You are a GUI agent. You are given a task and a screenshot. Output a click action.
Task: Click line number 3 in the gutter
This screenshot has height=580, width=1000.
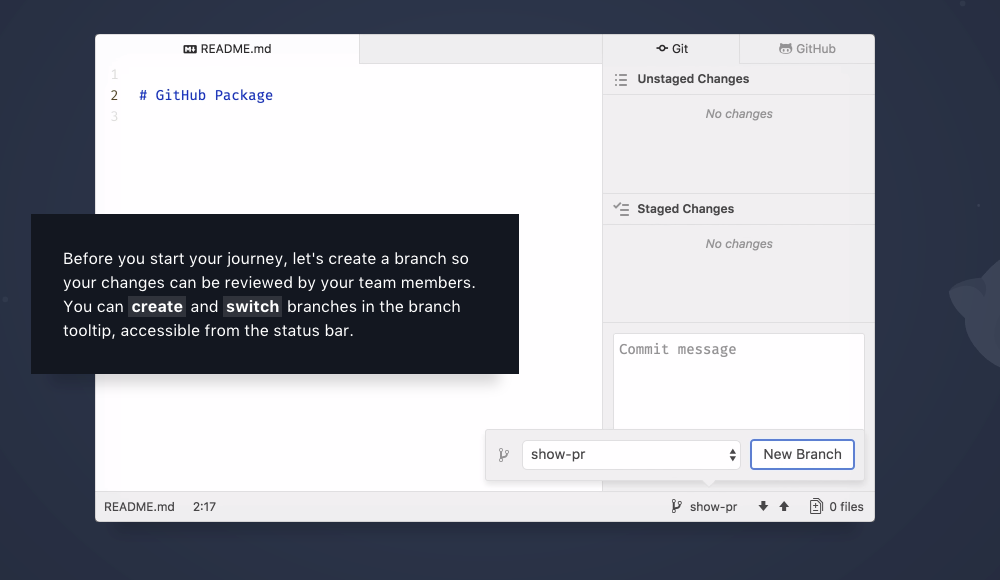[114, 116]
